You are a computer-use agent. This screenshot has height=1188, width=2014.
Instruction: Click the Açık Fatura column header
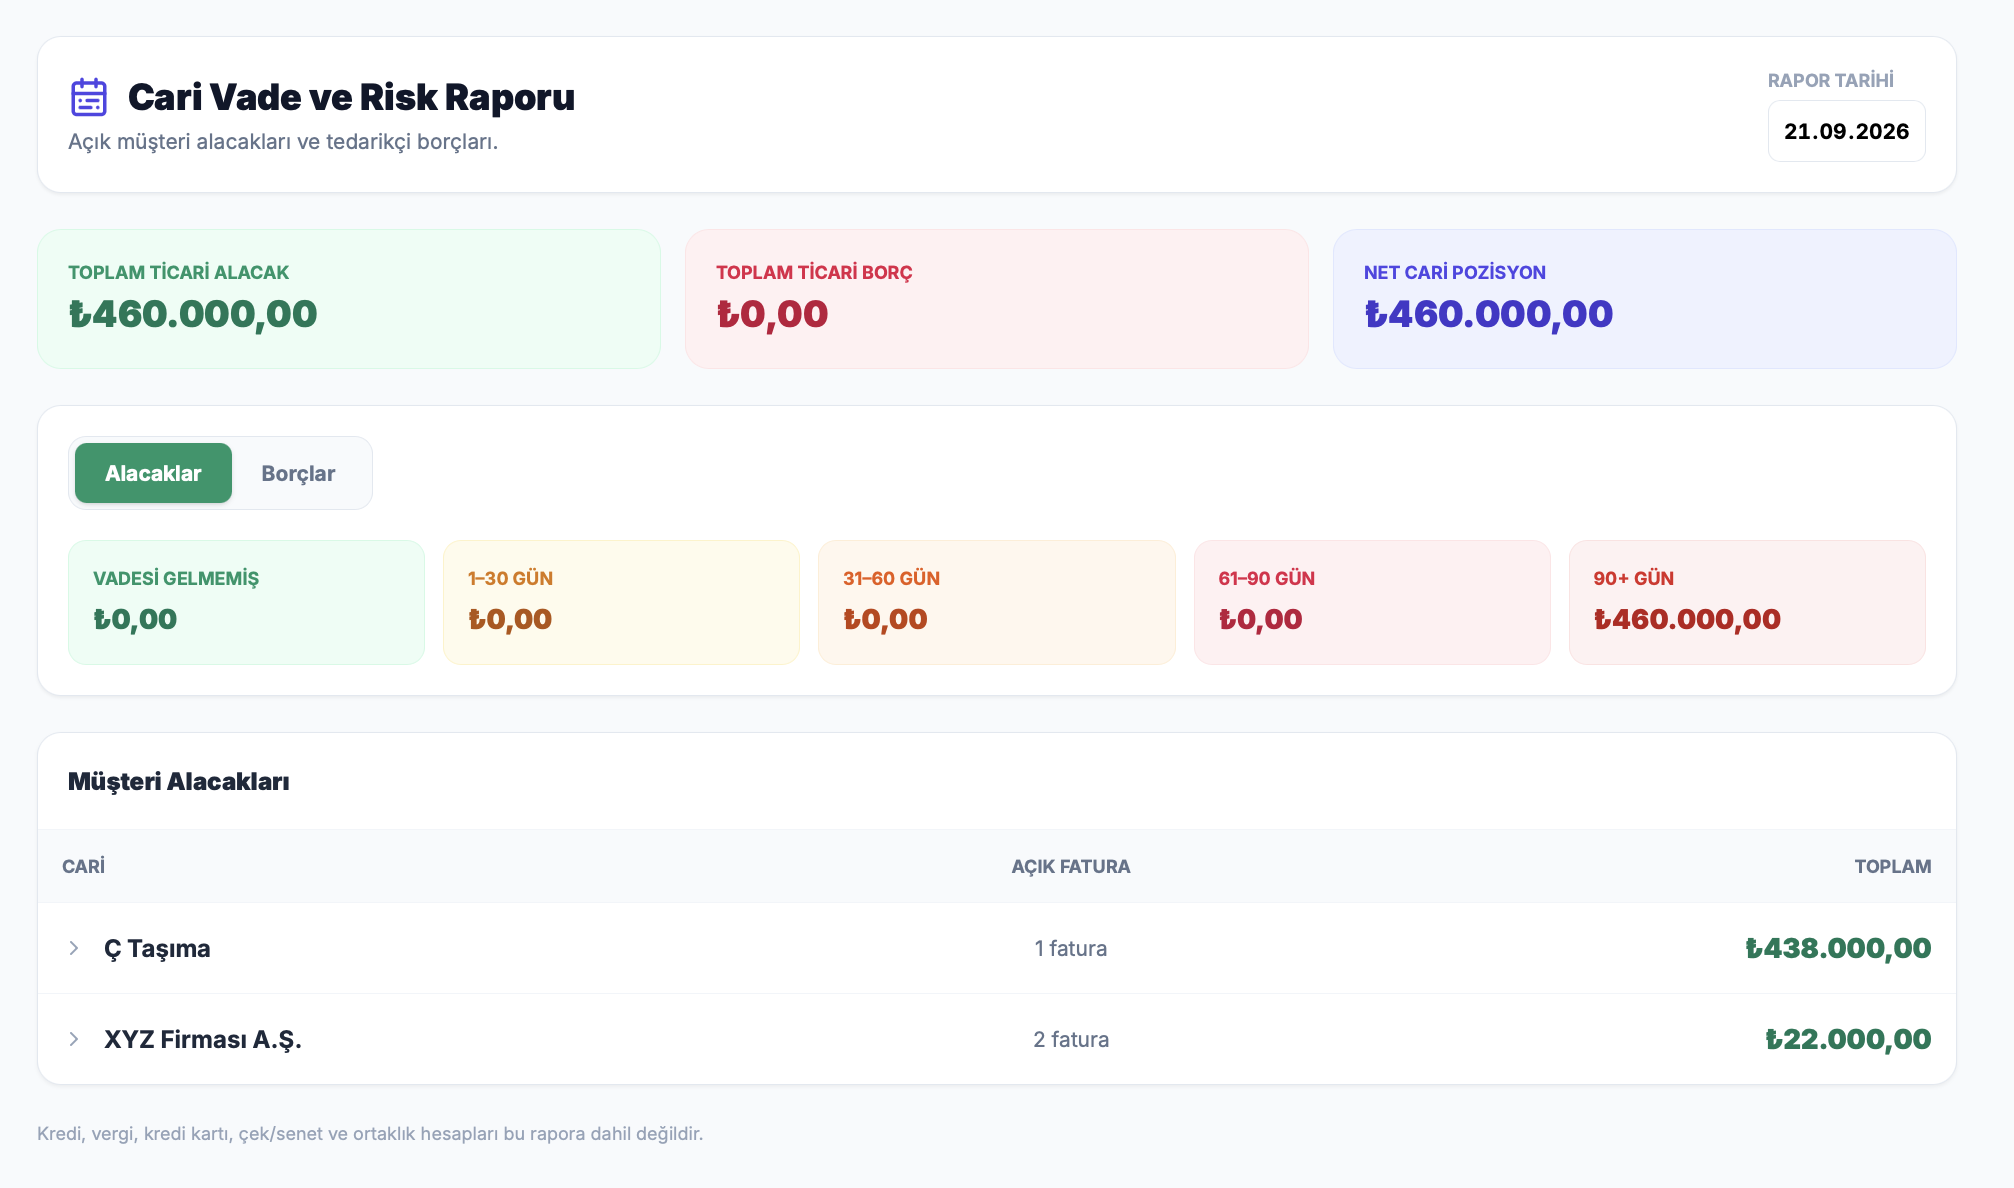pyautogui.click(x=1071, y=866)
